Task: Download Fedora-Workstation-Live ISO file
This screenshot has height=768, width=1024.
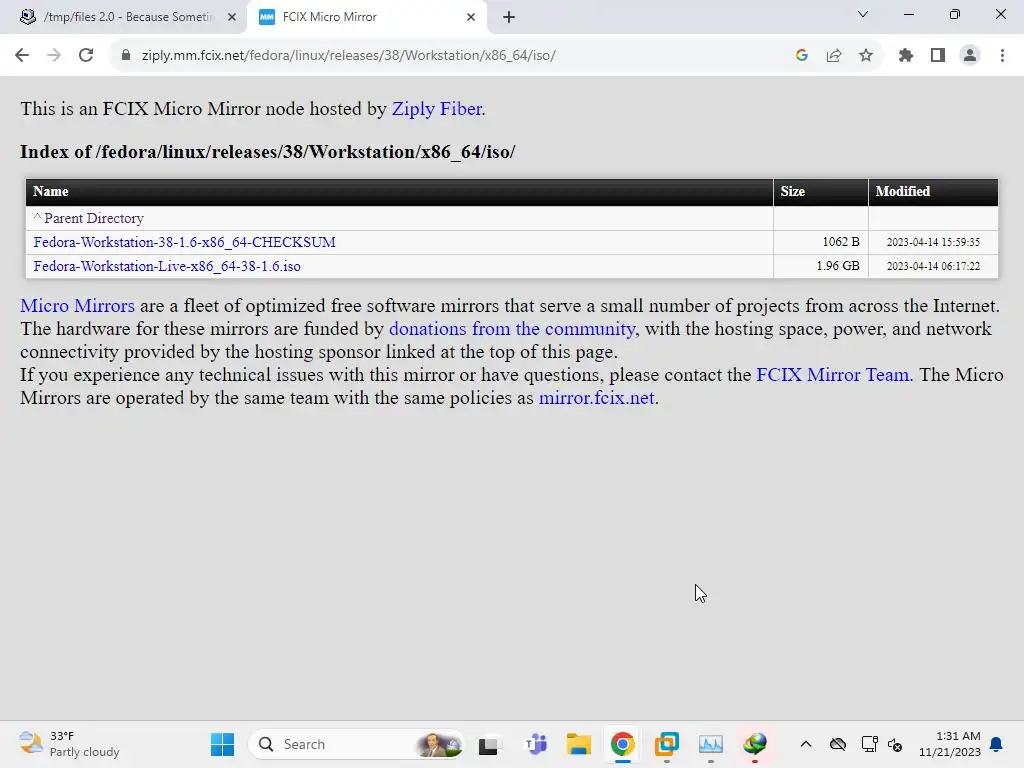Action: 167,266
